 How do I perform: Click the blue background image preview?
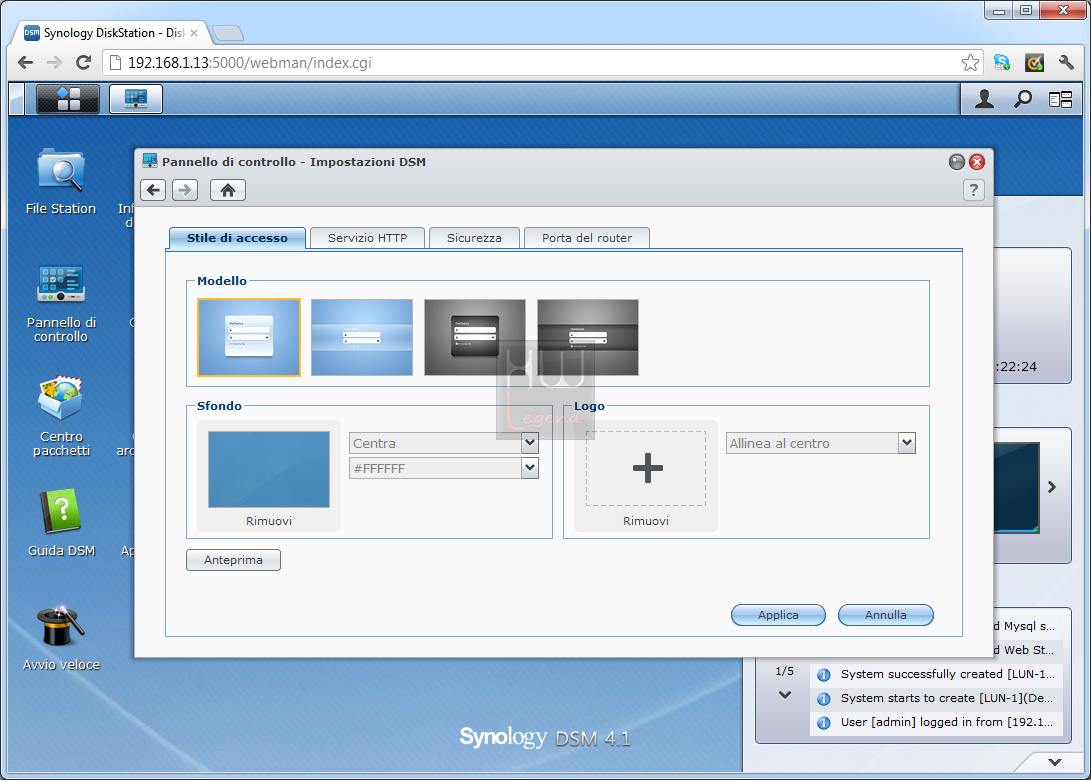point(269,469)
